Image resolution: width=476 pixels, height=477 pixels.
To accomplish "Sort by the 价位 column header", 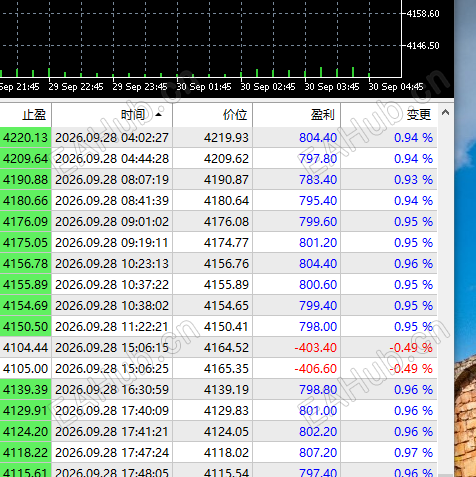I will pyautogui.click(x=213, y=115).
